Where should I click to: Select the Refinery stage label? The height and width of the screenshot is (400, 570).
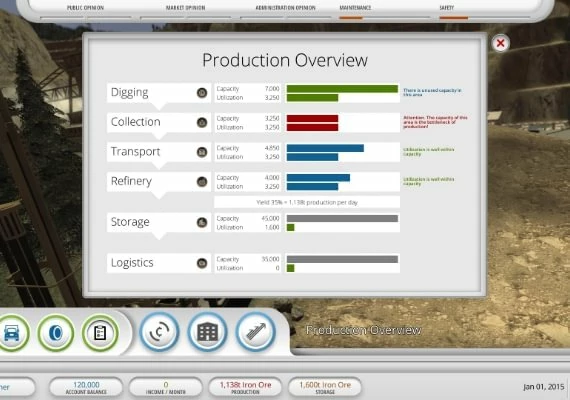tap(131, 181)
